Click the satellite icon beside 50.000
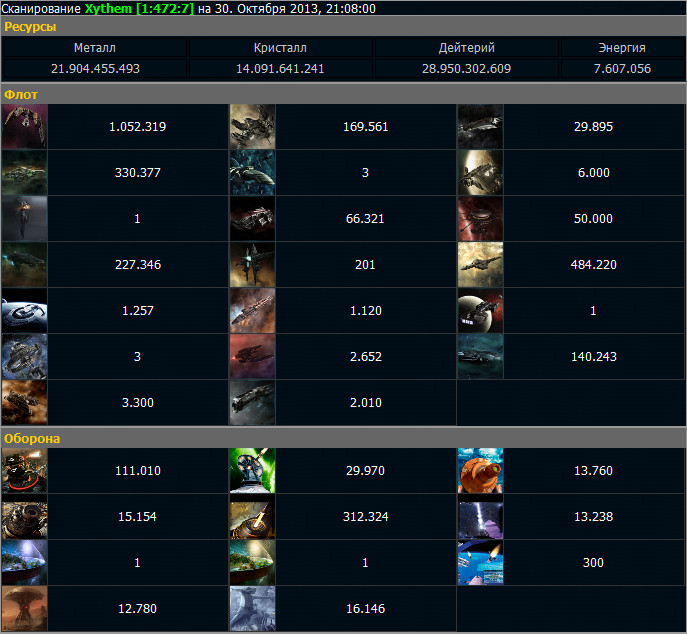Screen dimensions: 687x634 click(480, 219)
